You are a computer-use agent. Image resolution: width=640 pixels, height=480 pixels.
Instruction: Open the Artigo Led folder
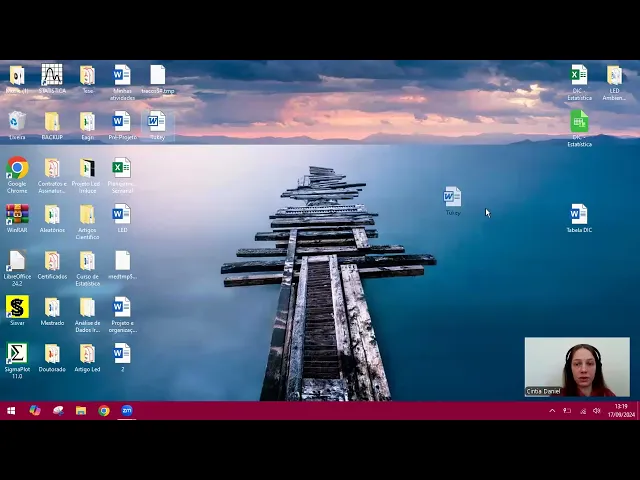[x=87, y=358]
